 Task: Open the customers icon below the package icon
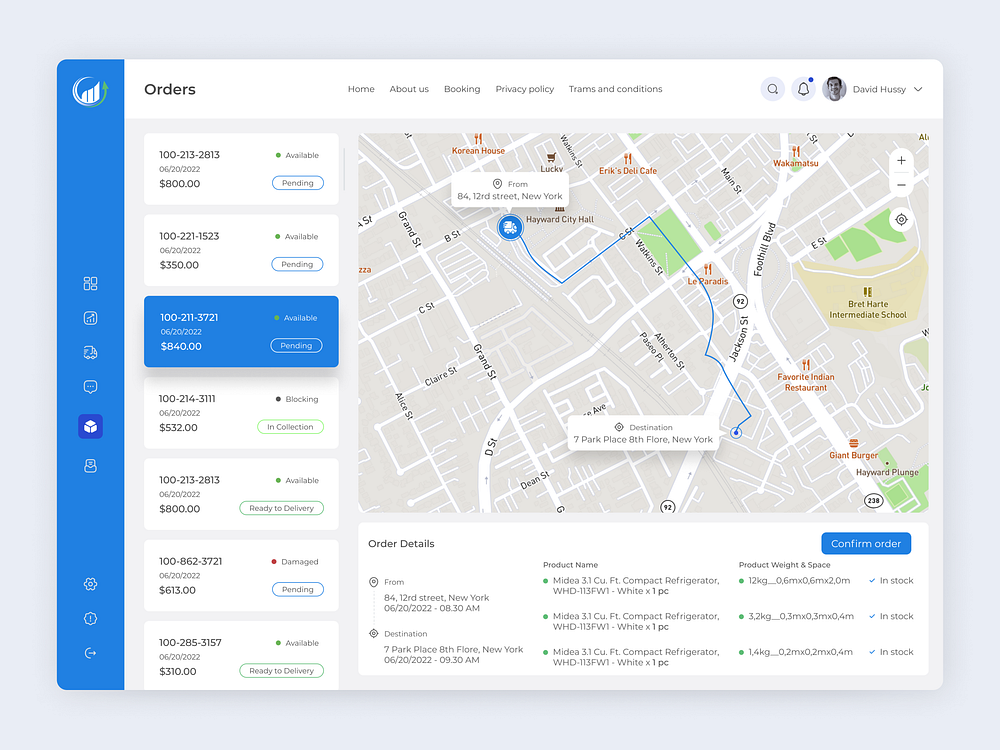point(90,465)
